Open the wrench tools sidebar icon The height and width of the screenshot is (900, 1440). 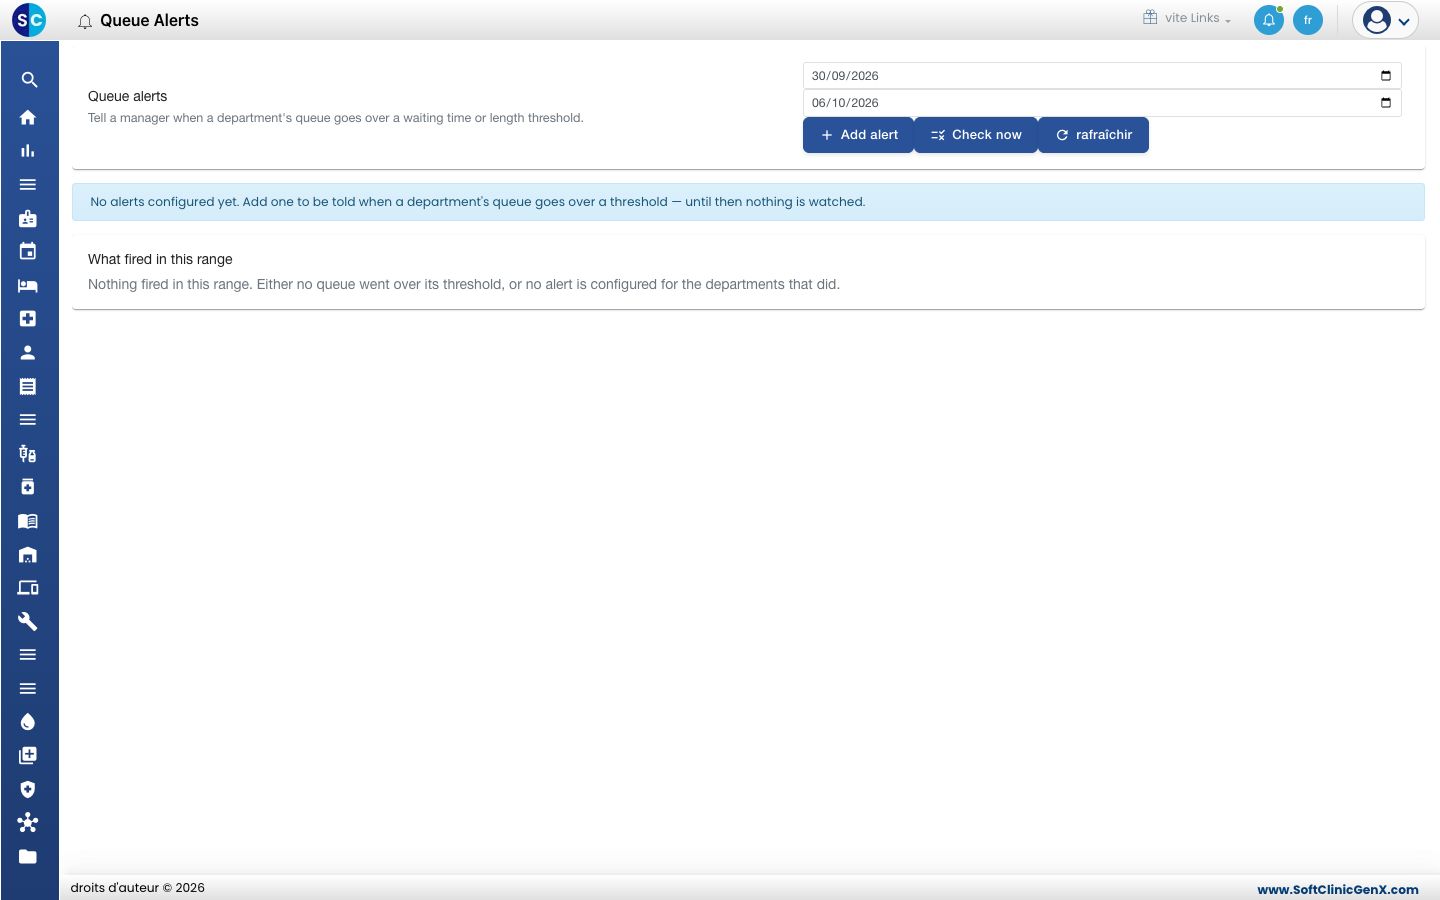[28, 621]
